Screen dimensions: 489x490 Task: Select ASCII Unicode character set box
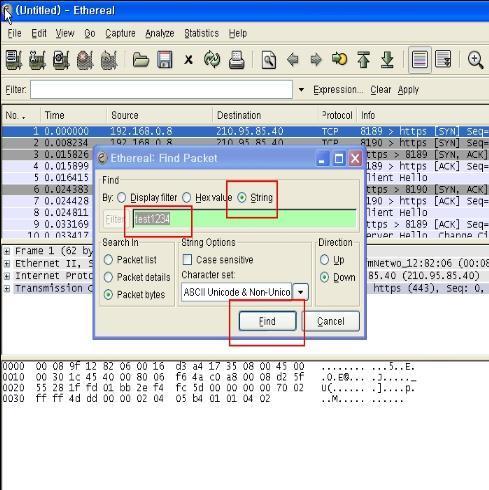(237, 292)
